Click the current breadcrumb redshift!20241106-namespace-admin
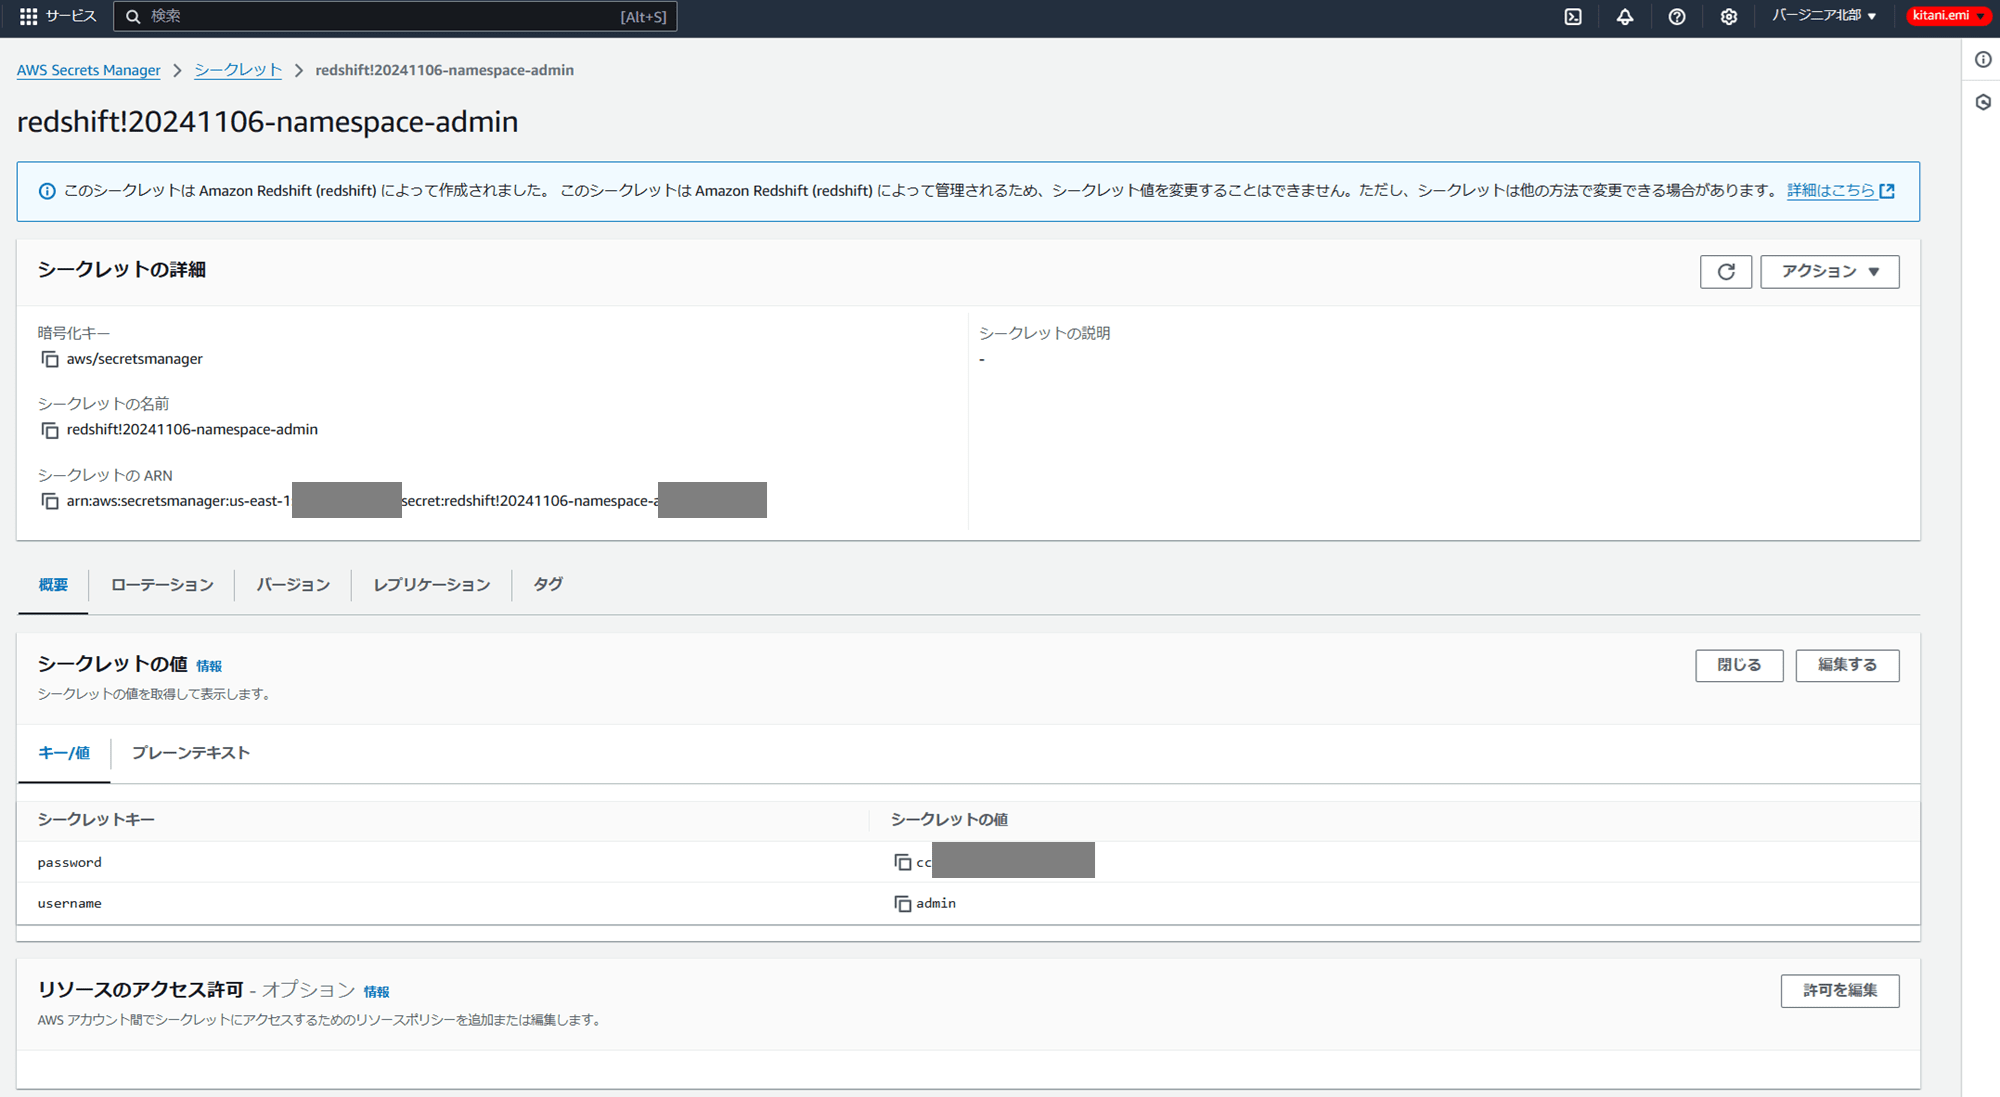The image size is (2000, 1097). pos(445,70)
